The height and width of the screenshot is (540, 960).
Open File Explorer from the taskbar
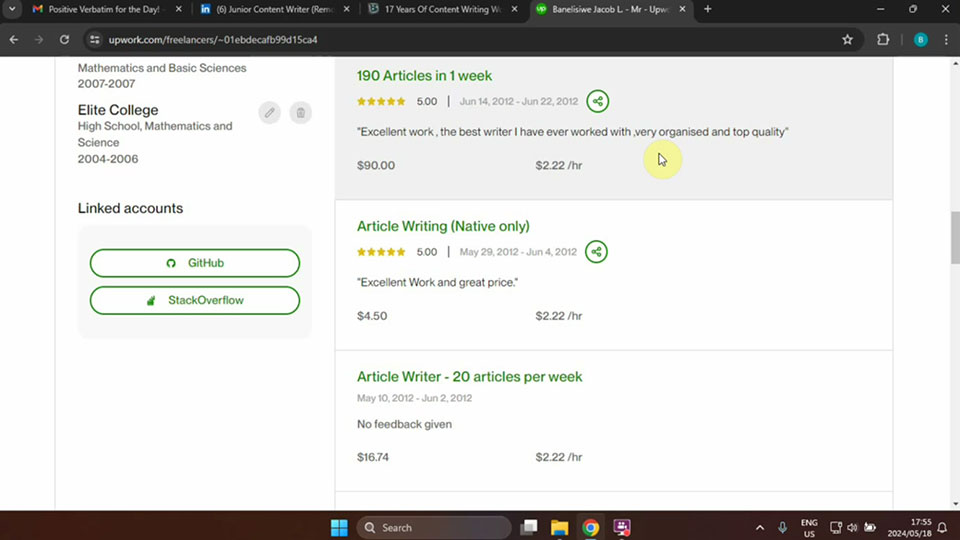coord(559,527)
